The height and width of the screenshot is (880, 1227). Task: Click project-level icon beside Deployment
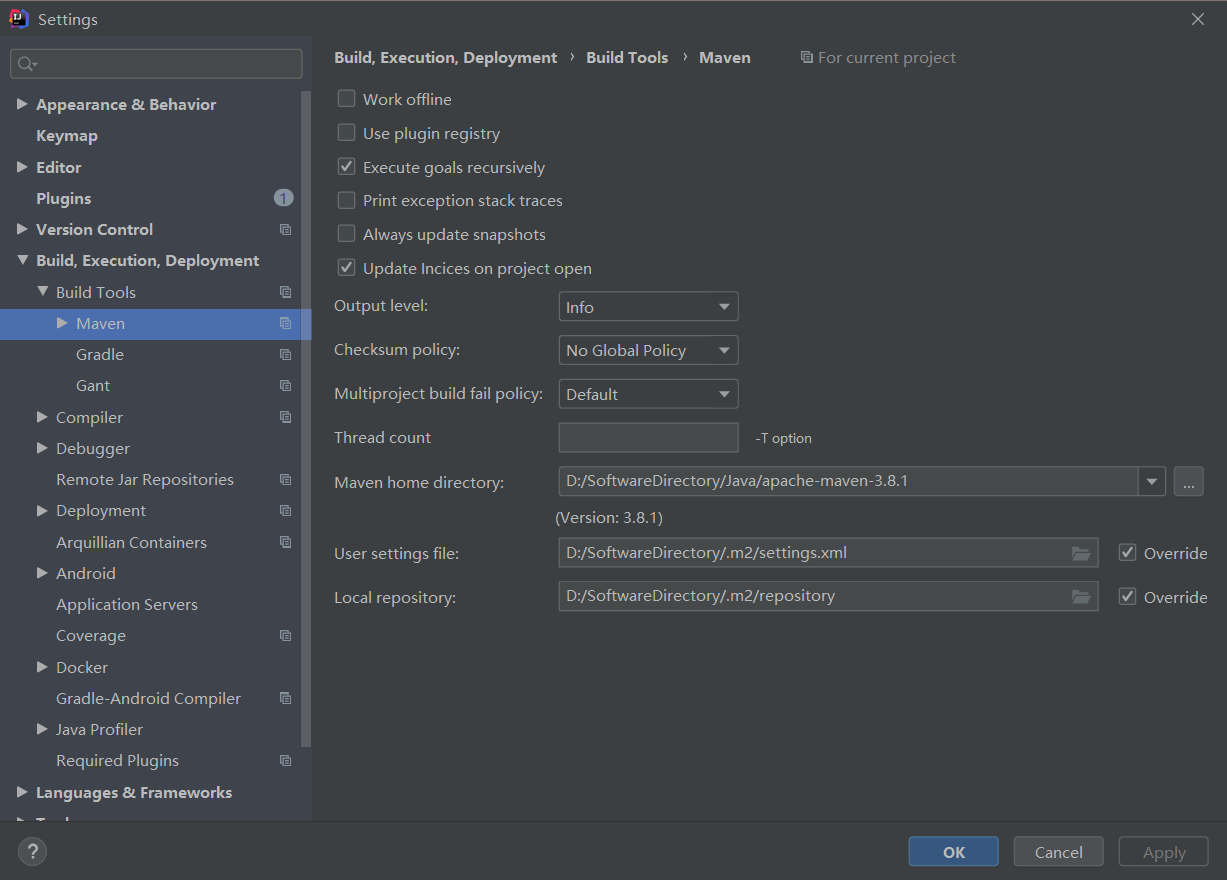pyautogui.click(x=286, y=511)
